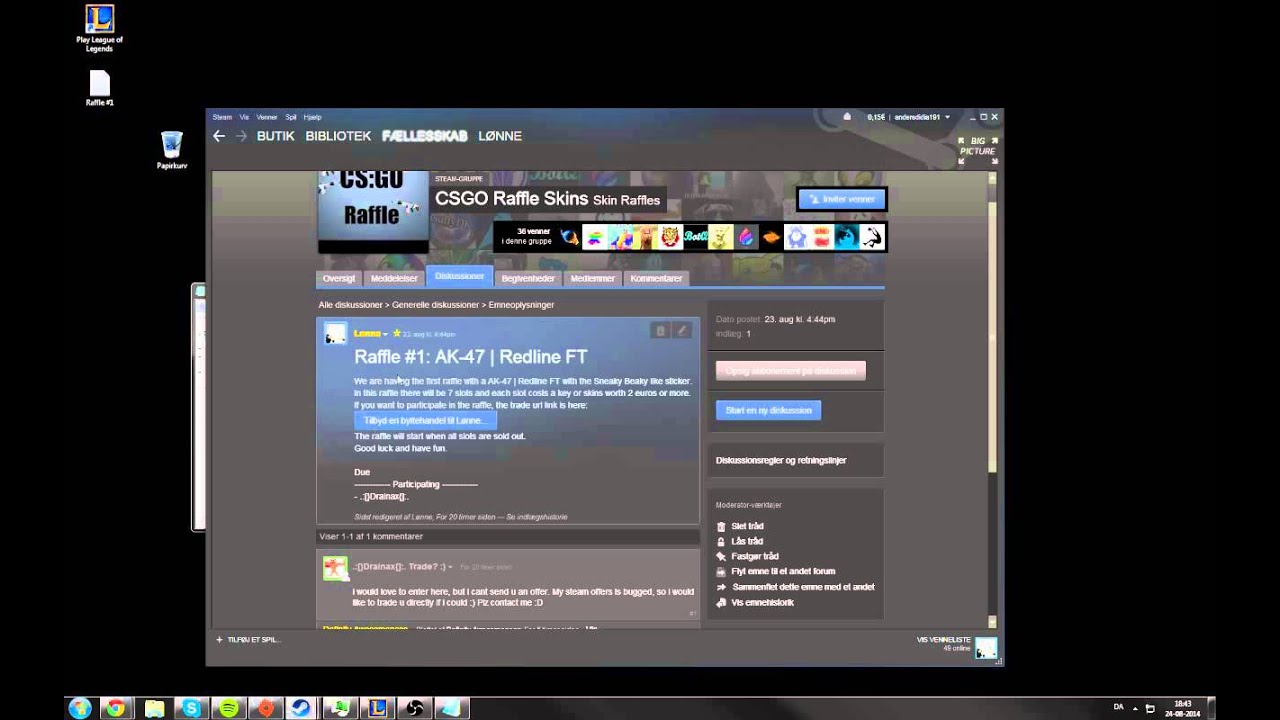The image size is (1280, 720).
Task: Open the Venner menu
Action: pyautogui.click(x=267, y=117)
